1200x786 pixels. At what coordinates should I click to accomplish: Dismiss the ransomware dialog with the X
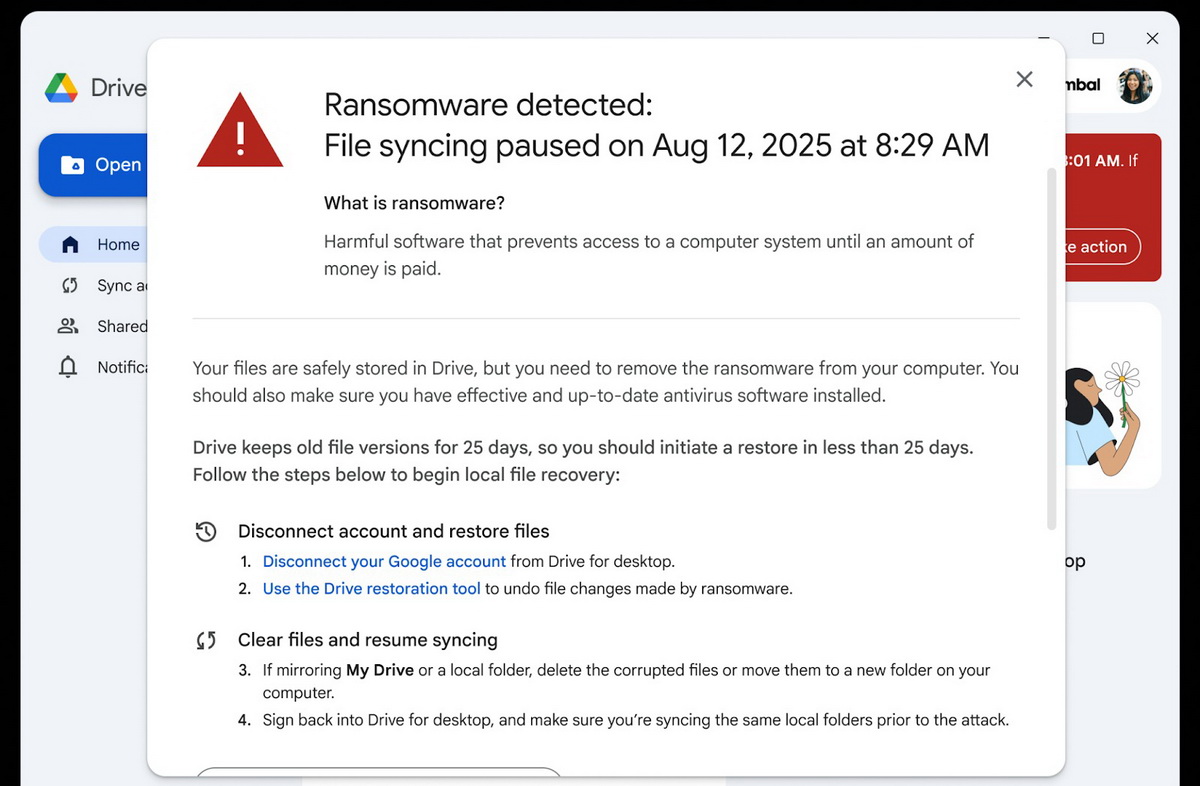1024,79
